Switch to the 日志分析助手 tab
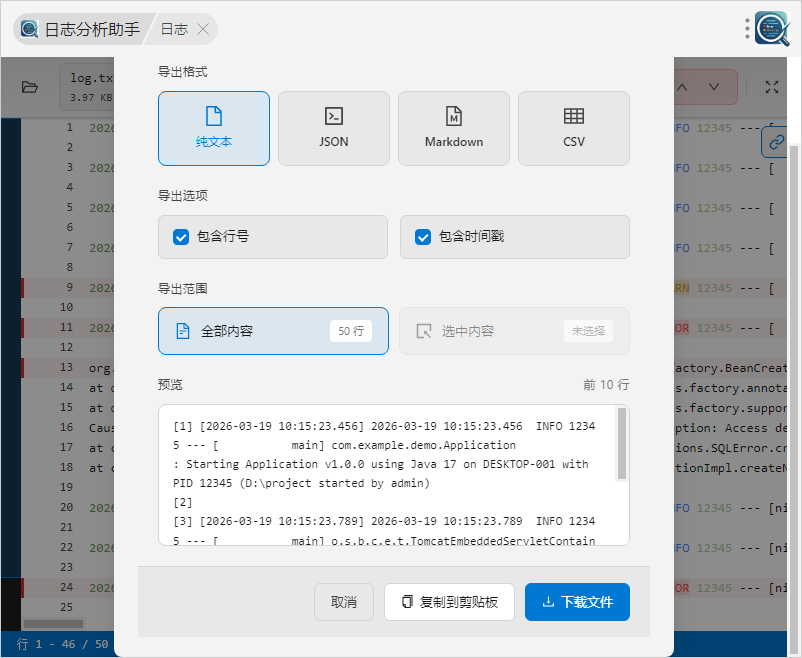 pos(81,29)
